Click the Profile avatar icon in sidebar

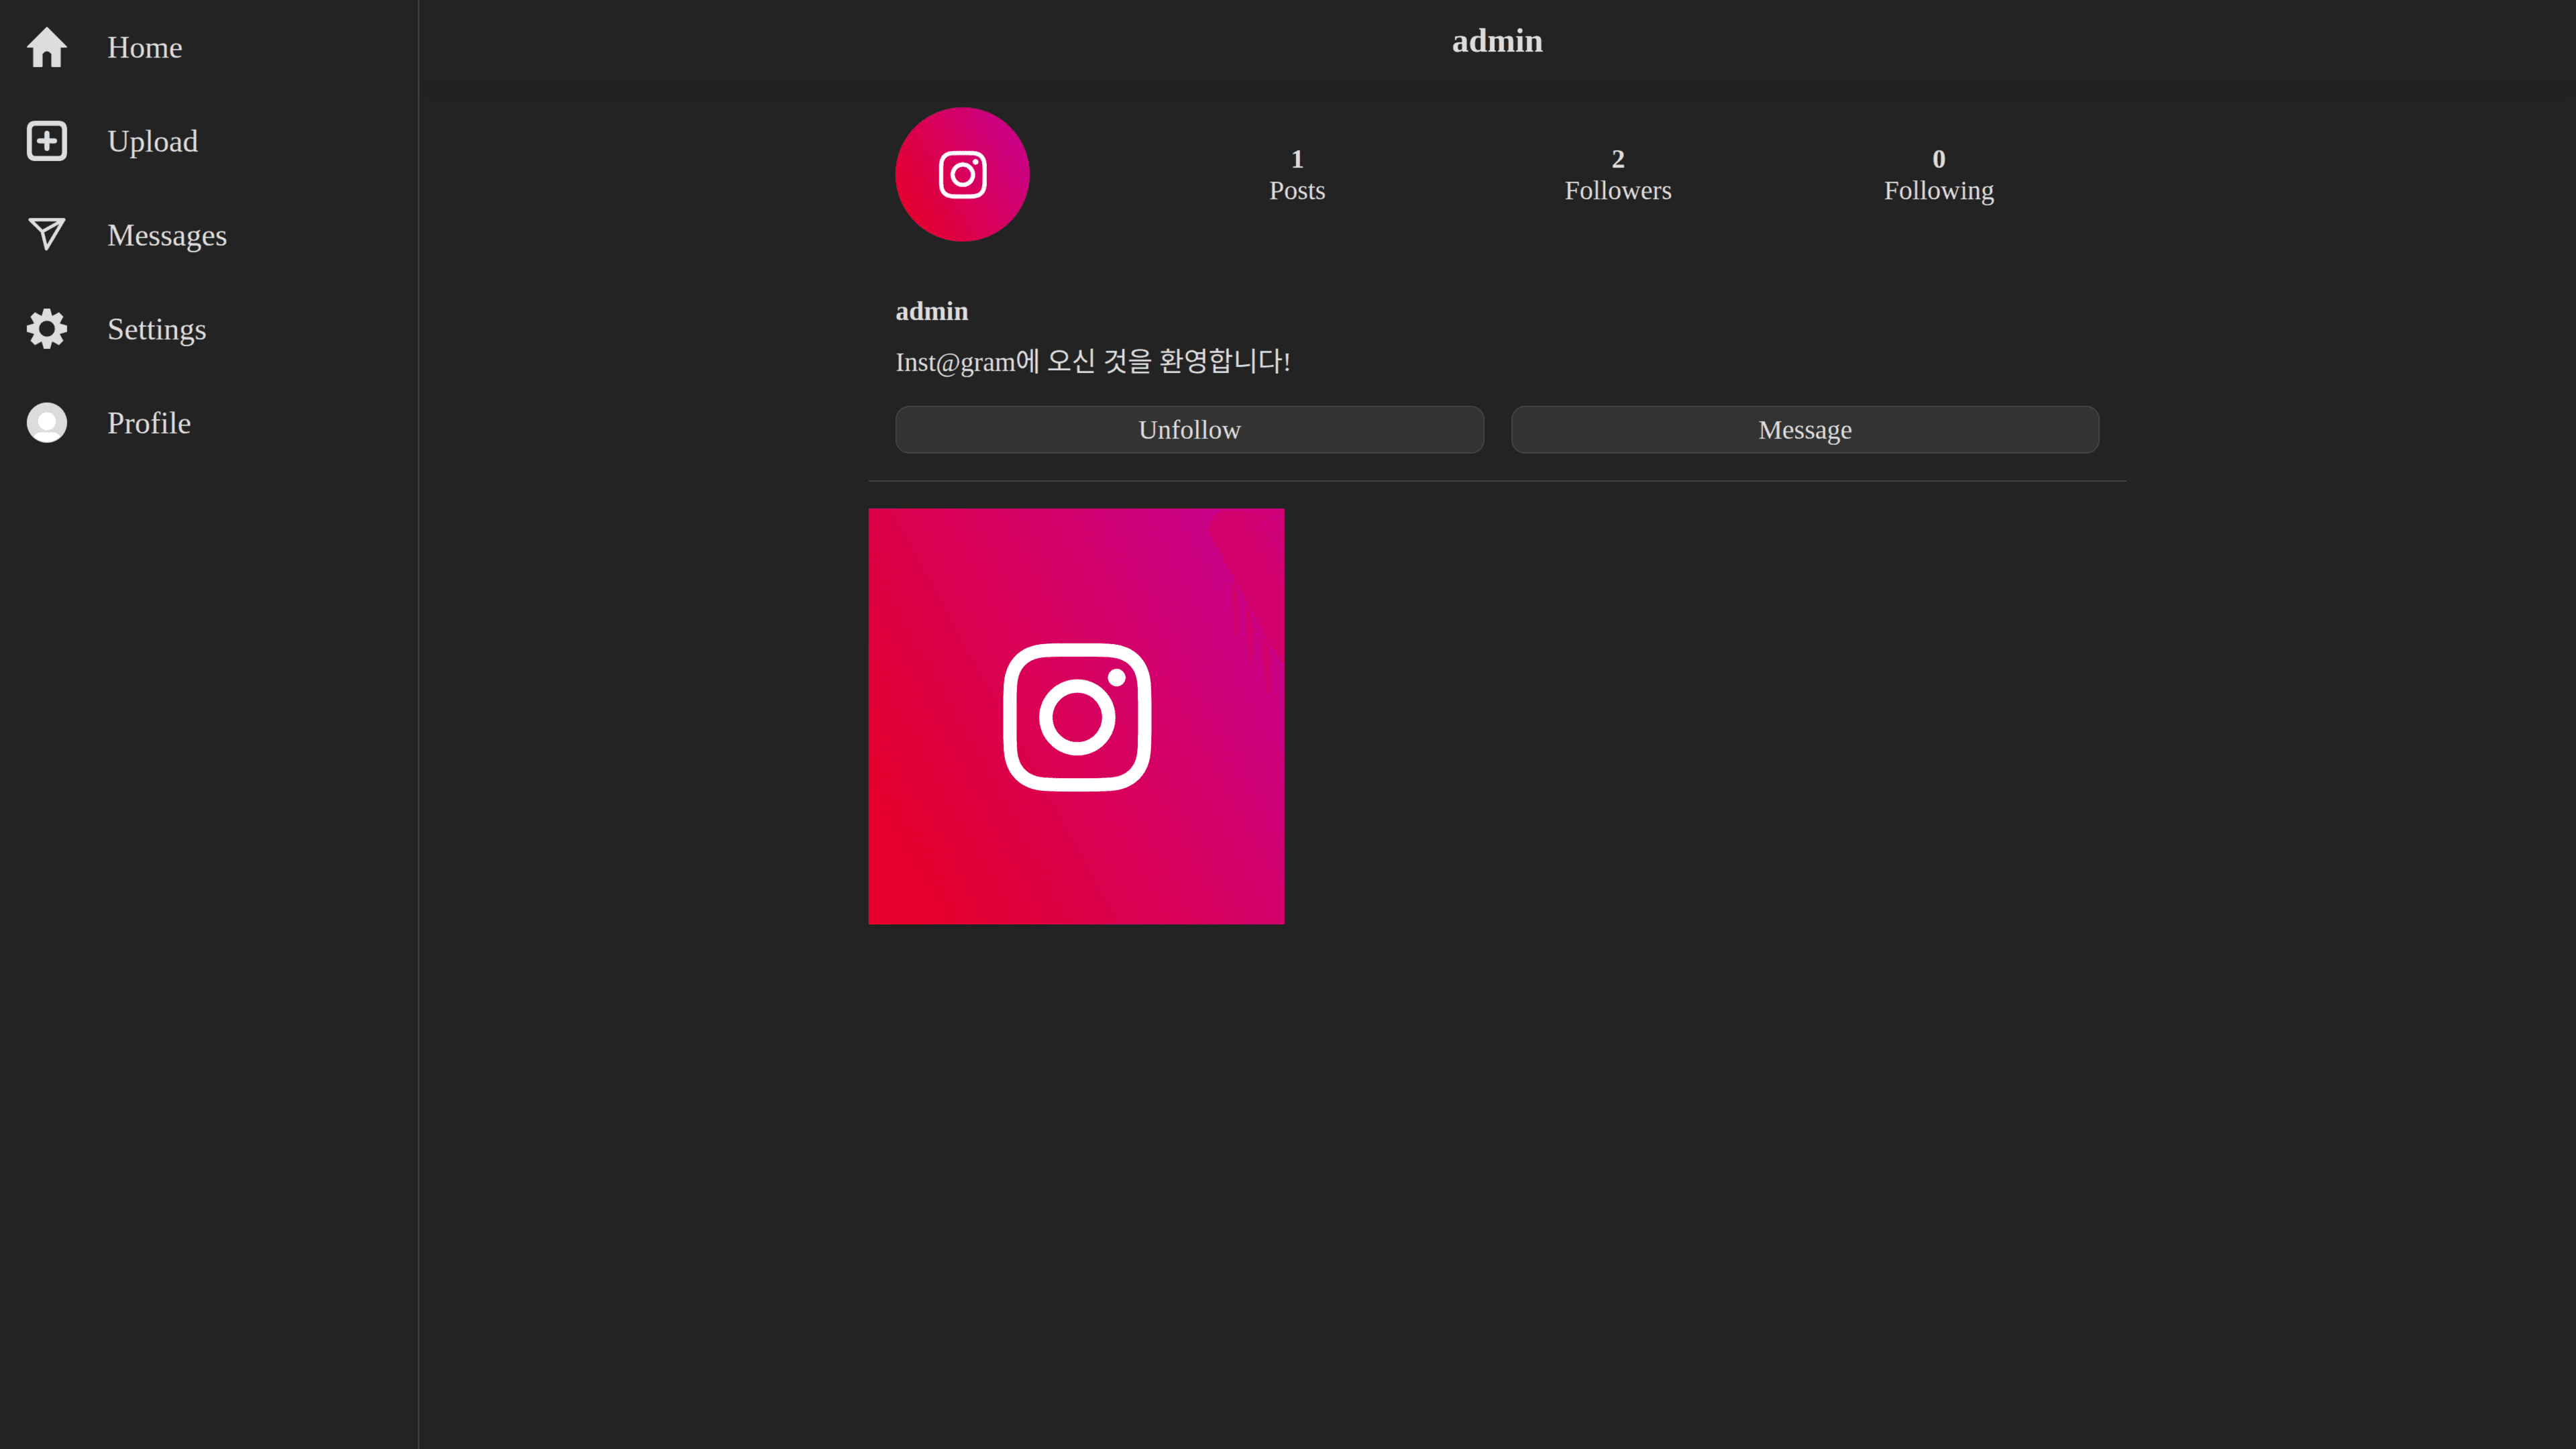pyautogui.click(x=47, y=423)
